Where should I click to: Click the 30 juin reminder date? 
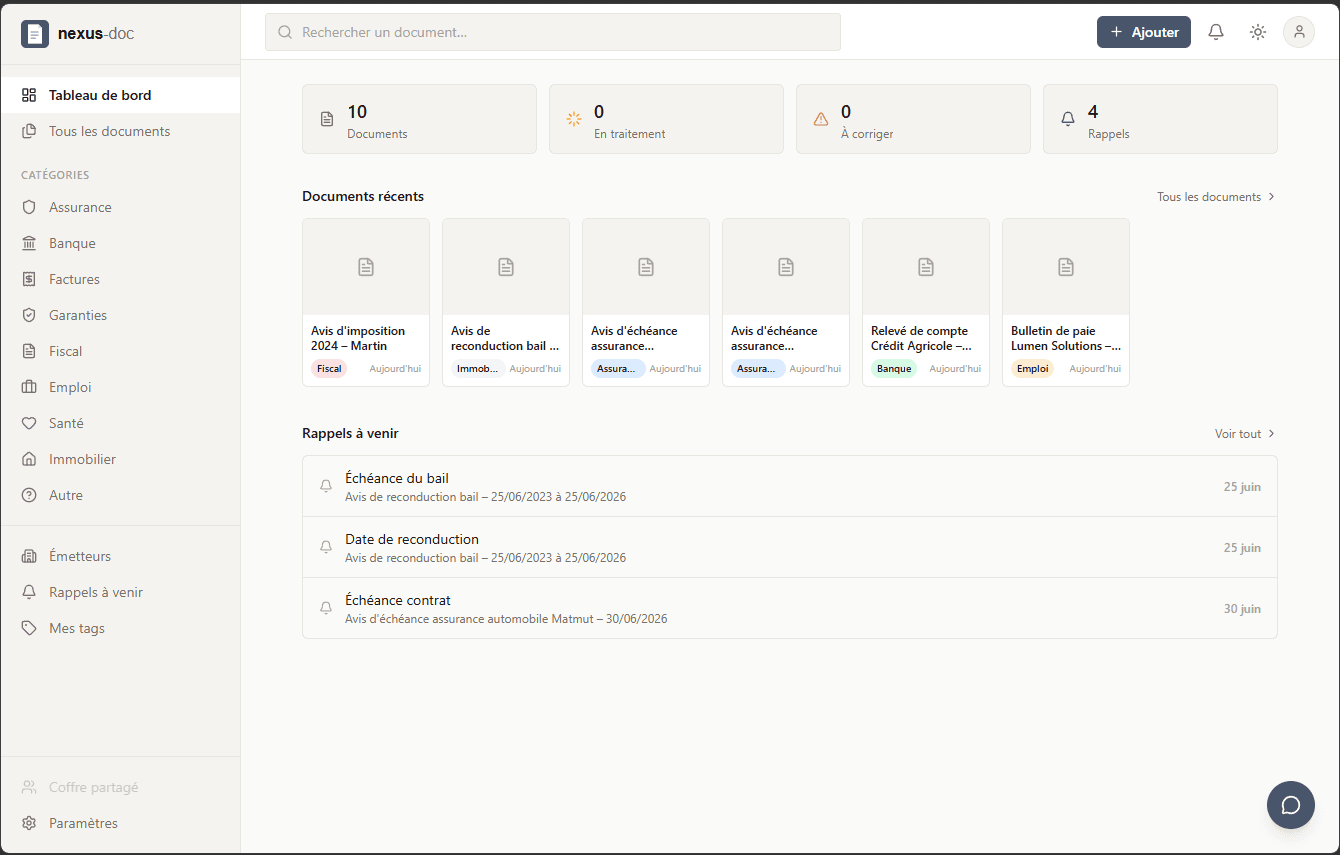[1242, 609]
